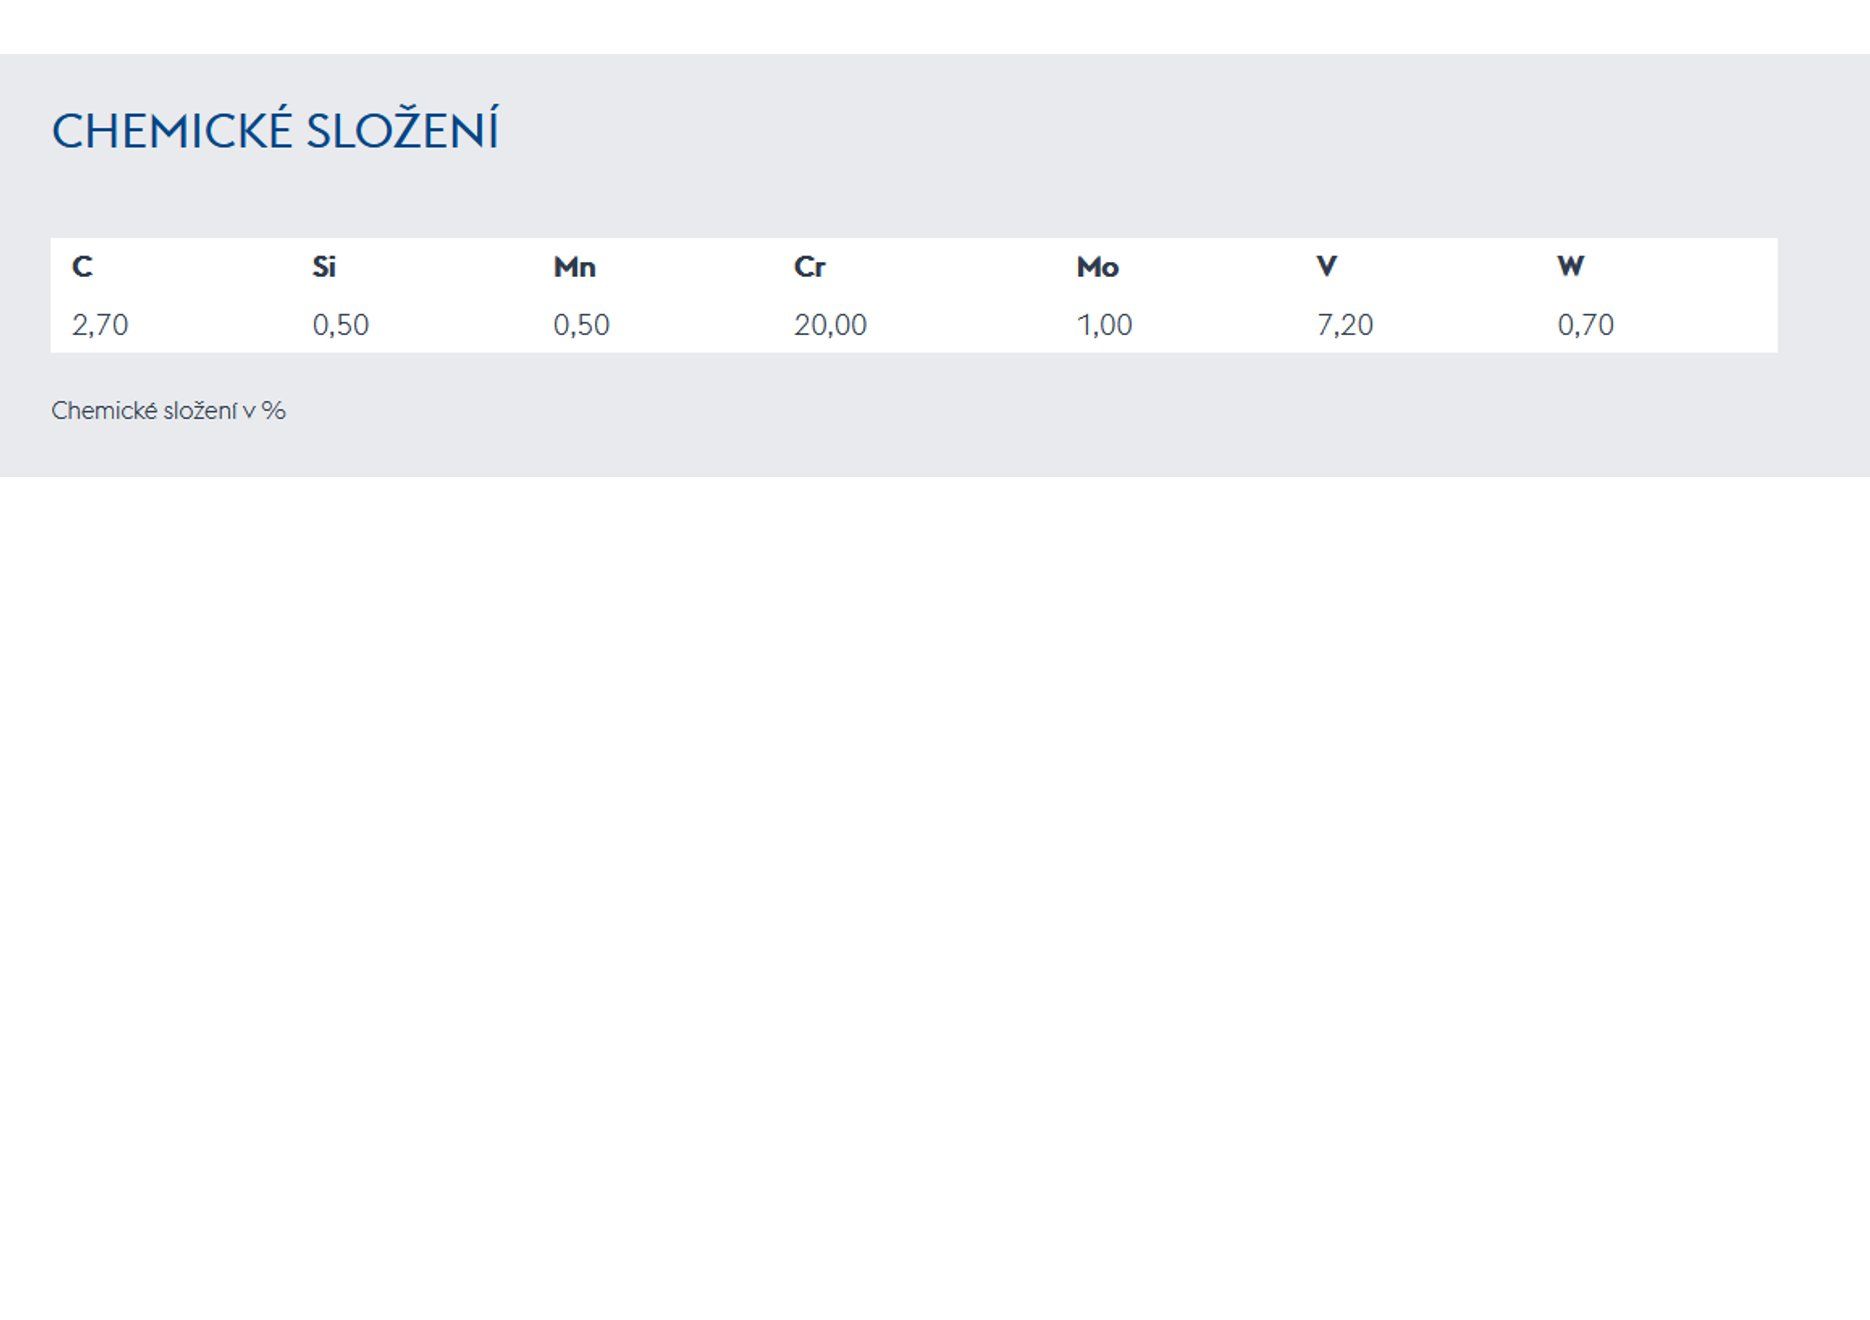Select the Si column header
The width and height of the screenshot is (1870, 1320).
point(323,267)
